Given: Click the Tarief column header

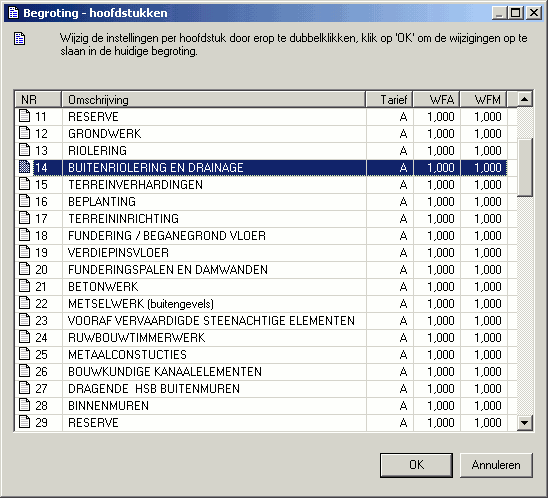Looking at the screenshot, I should pyautogui.click(x=389, y=100).
